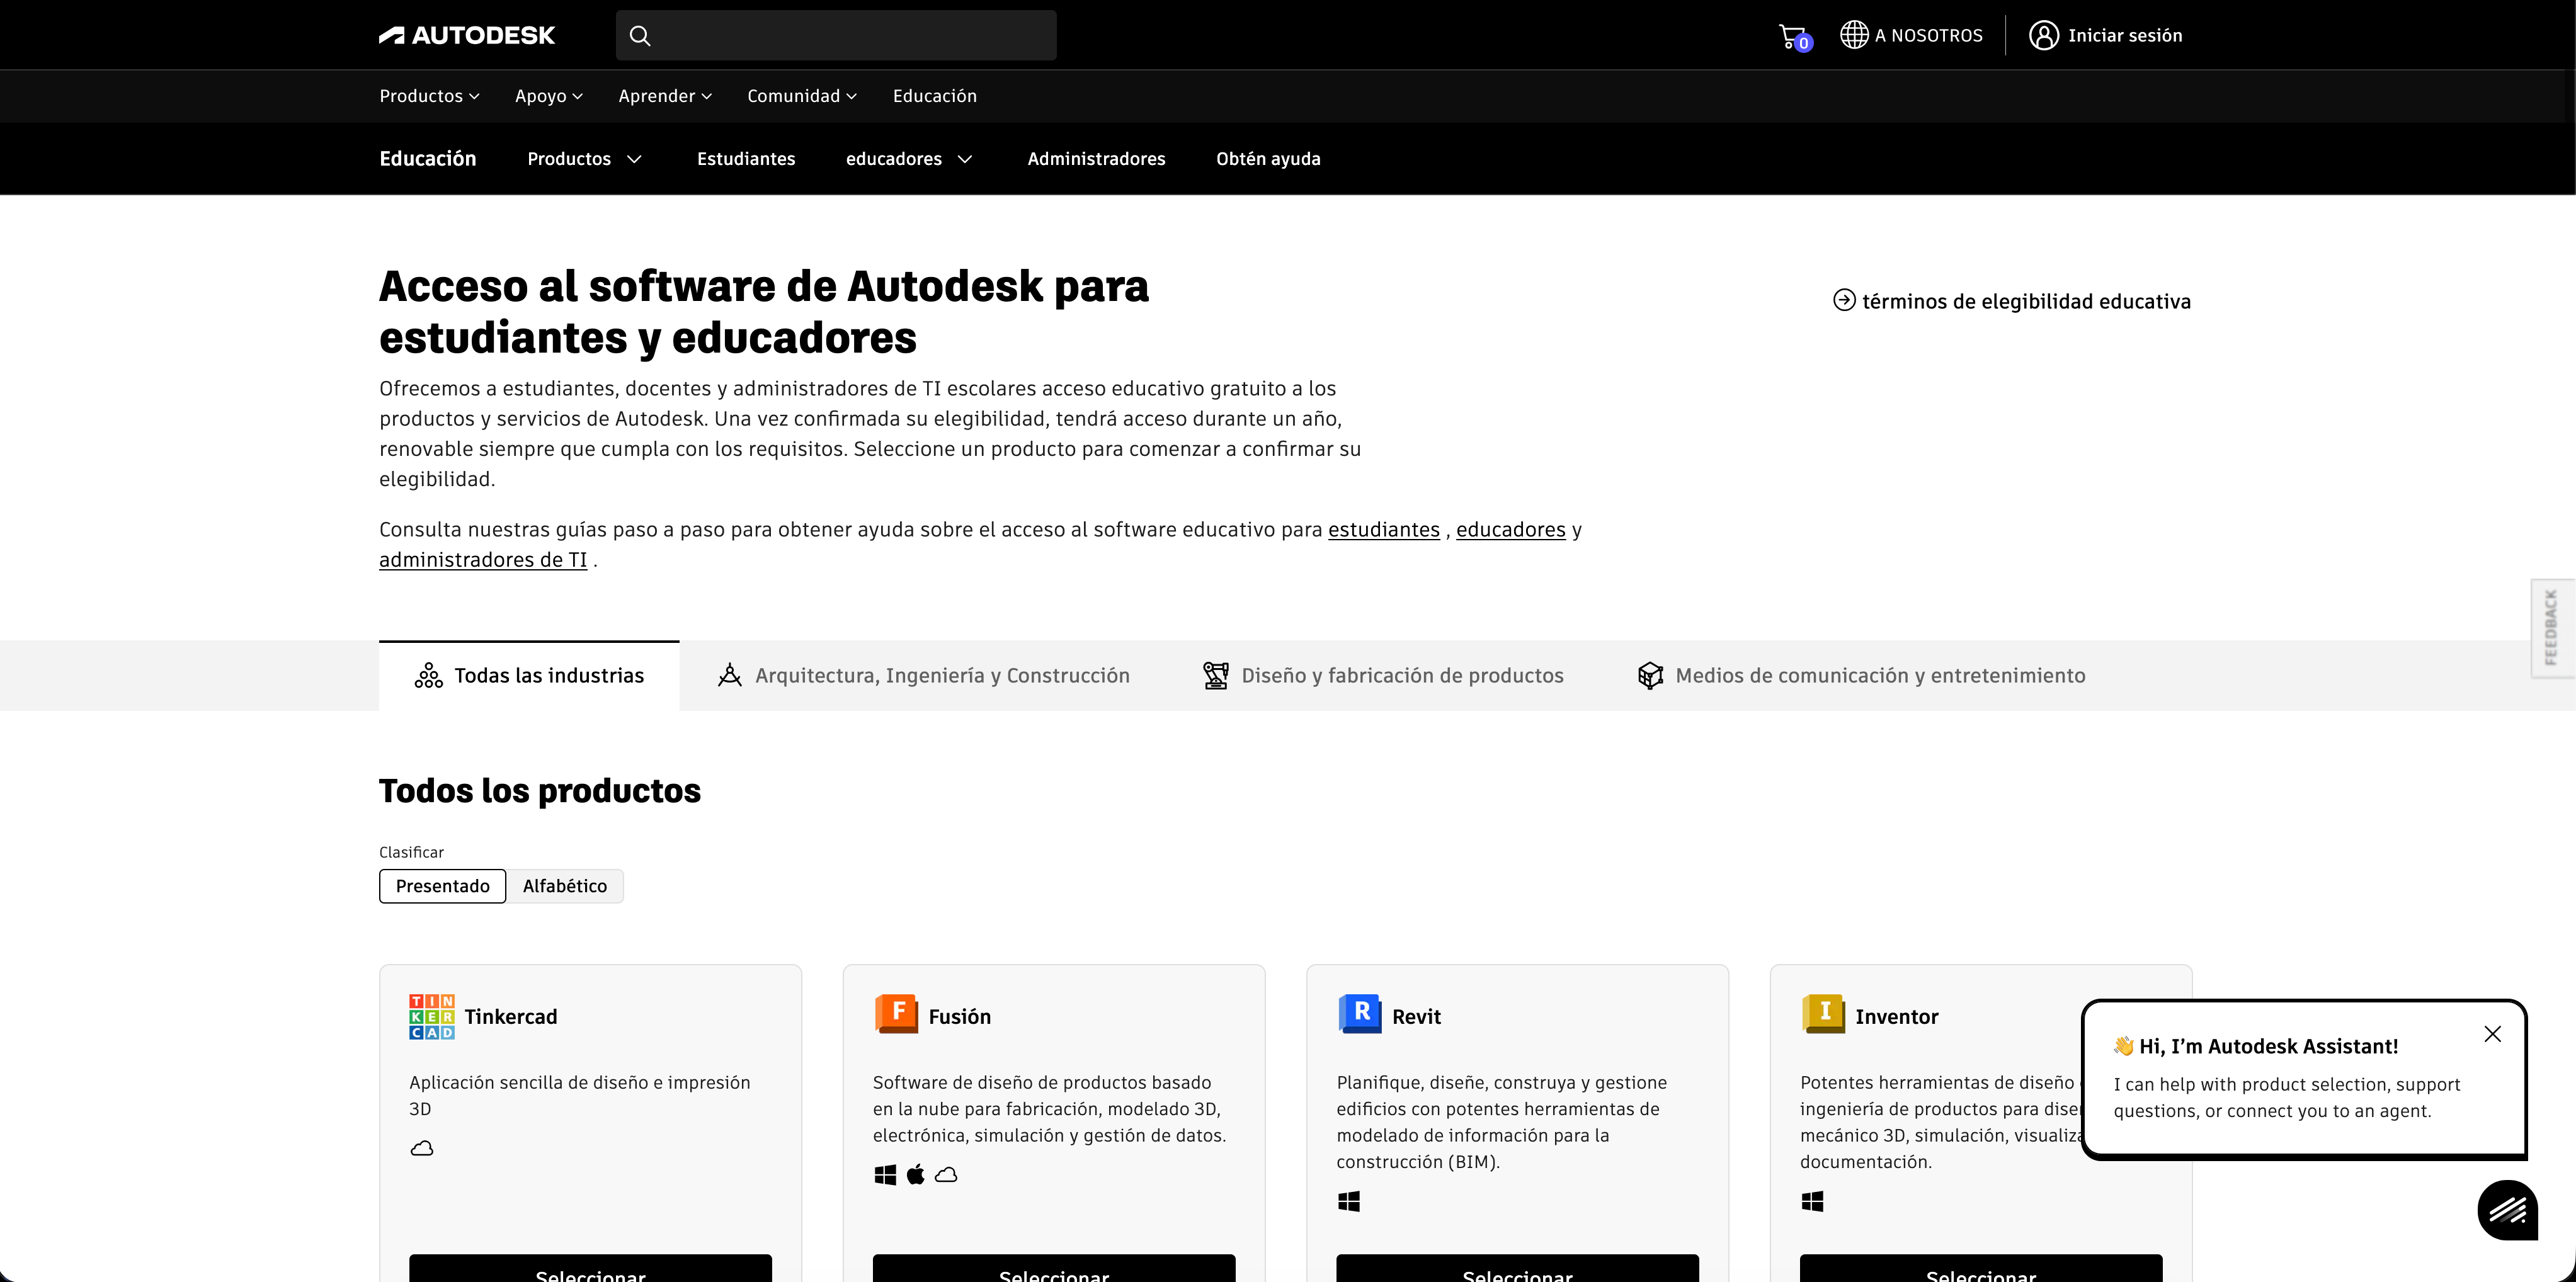Viewport: 2576px width, 1282px height.
Task: Click the Arquitectura compass icon
Action: [x=730, y=676]
